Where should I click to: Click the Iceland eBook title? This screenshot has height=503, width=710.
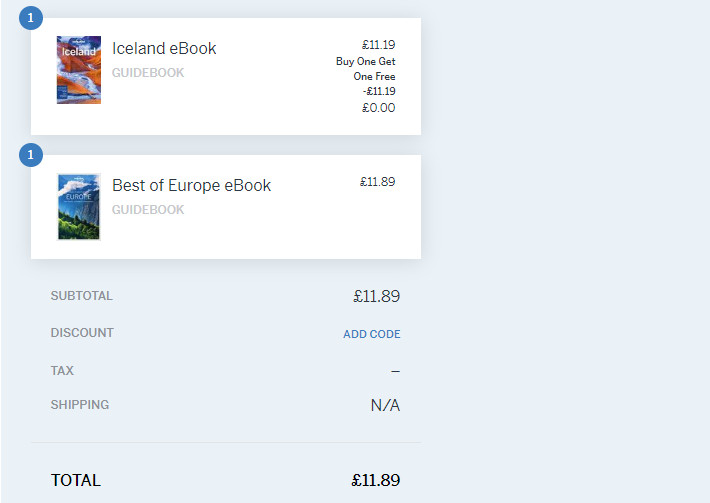tap(164, 48)
